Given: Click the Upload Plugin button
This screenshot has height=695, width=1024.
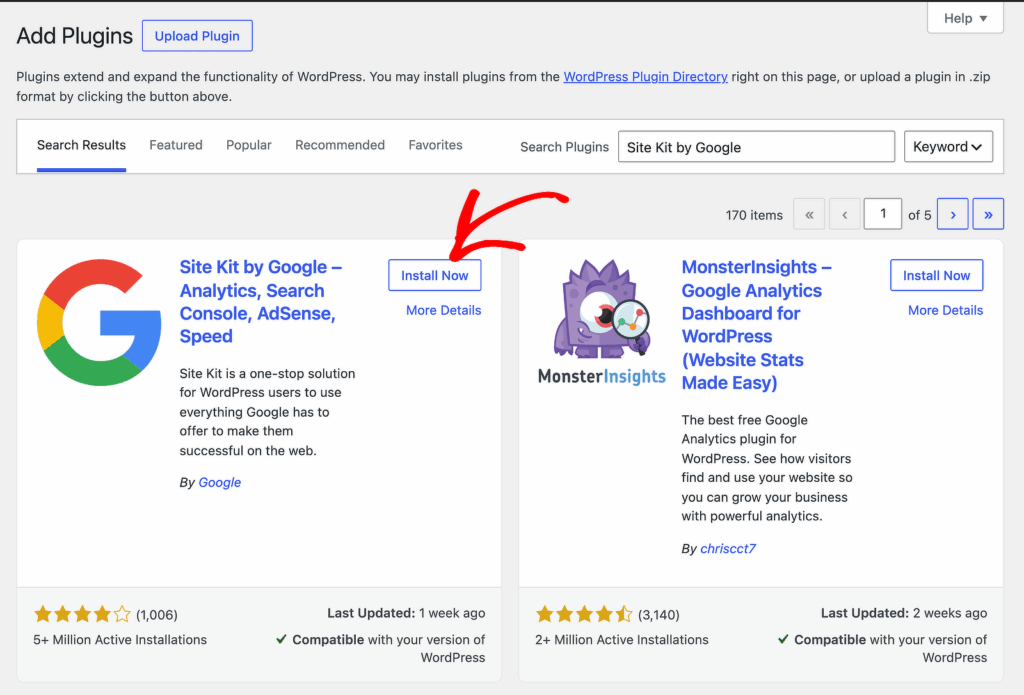Looking at the screenshot, I should point(197,36).
